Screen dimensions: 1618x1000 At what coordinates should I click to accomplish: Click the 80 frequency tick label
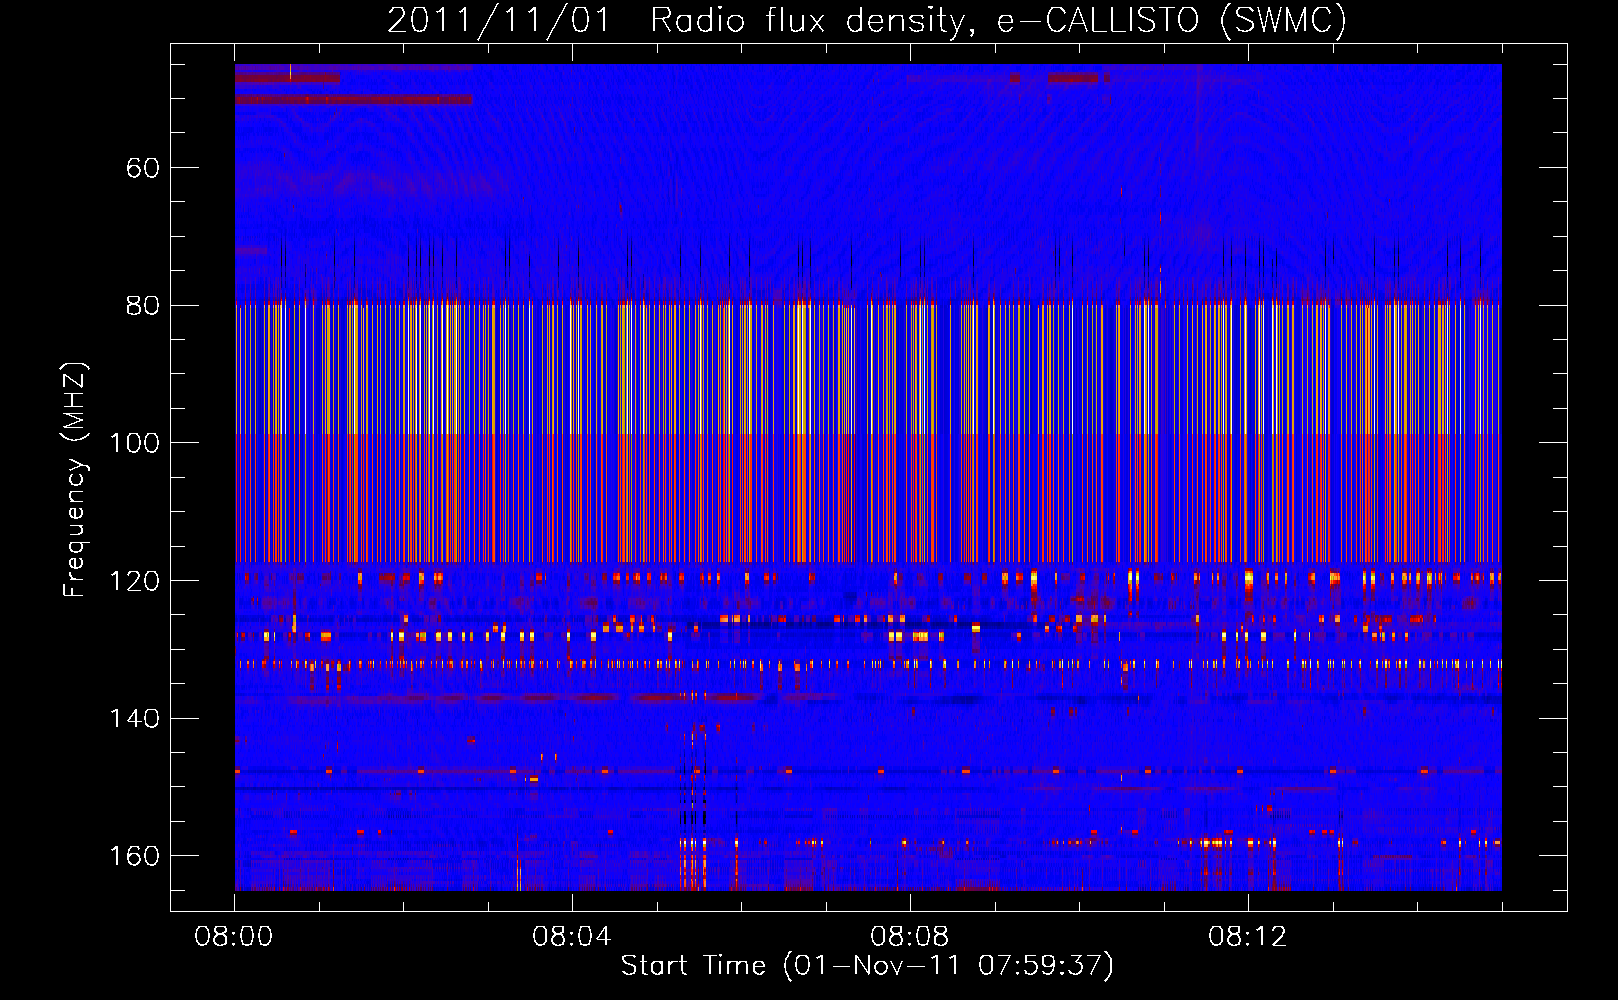point(143,306)
